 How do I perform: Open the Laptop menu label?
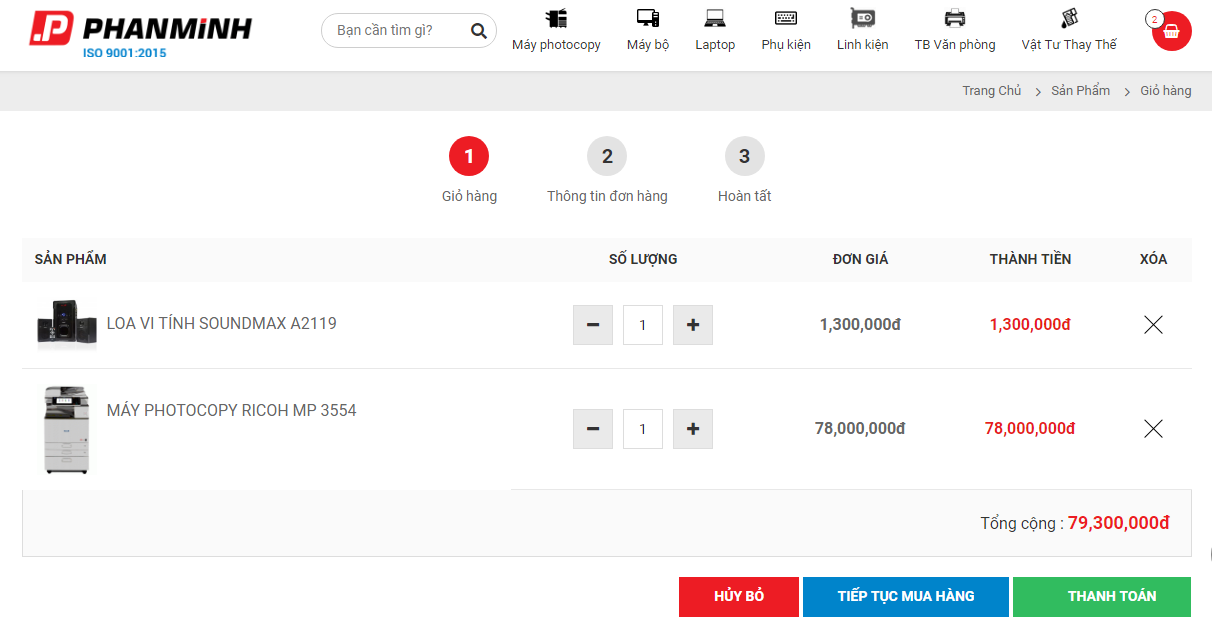click(715, 45)
